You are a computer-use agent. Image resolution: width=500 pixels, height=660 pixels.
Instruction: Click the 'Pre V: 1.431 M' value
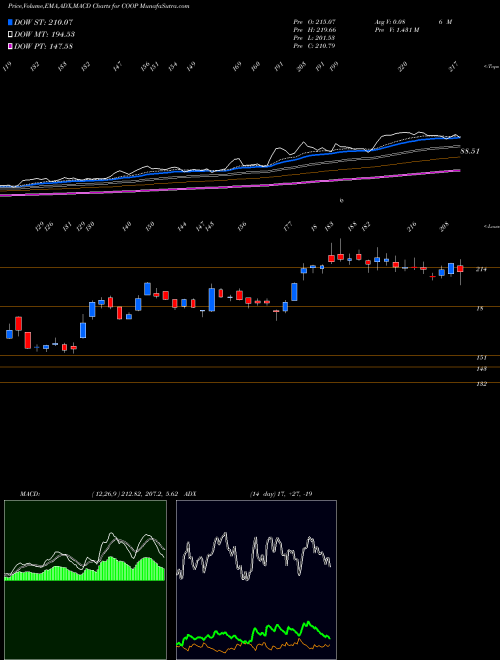tap(396, 29)
